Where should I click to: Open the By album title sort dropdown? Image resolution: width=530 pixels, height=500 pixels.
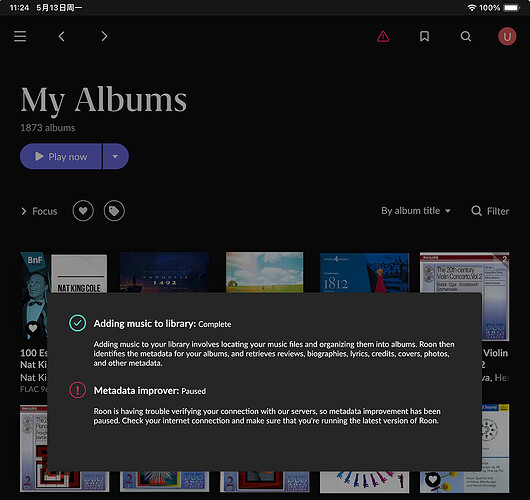pyautogui.click(x=416, y=211)
